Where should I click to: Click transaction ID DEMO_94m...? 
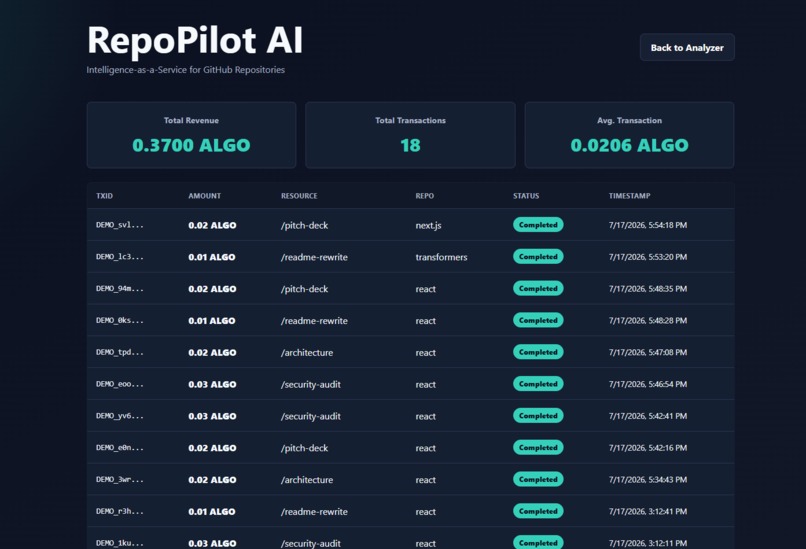point(120,288)
